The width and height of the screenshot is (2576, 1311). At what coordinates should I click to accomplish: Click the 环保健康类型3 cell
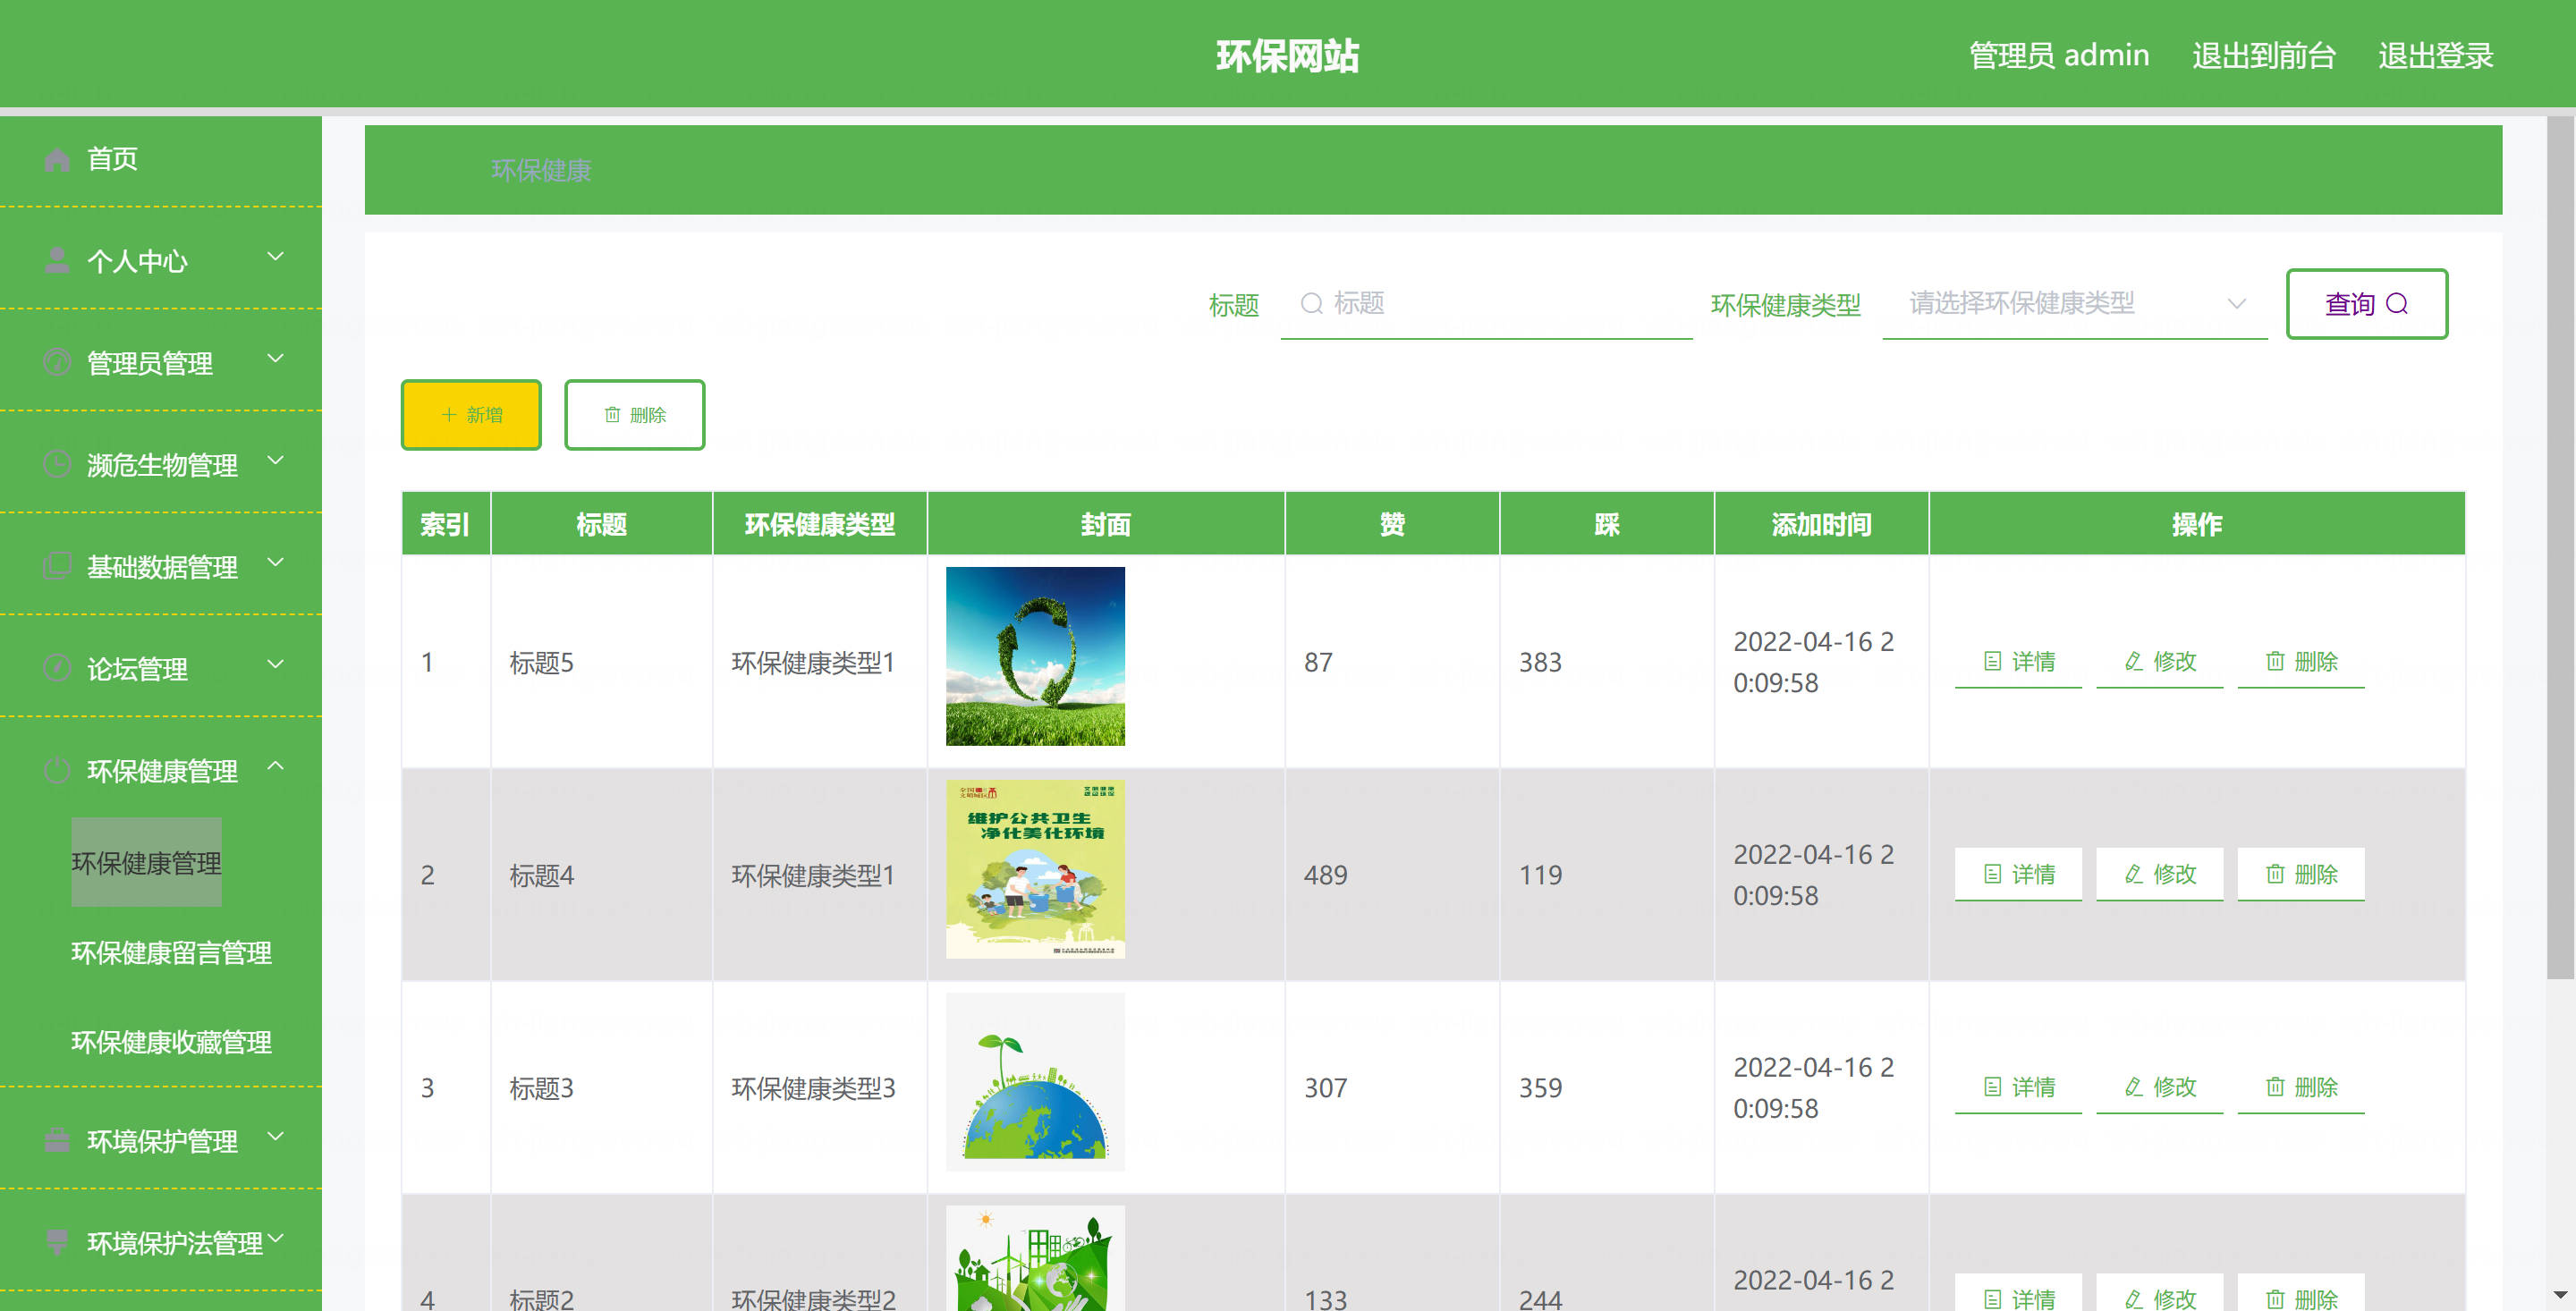pos(819,1088)
